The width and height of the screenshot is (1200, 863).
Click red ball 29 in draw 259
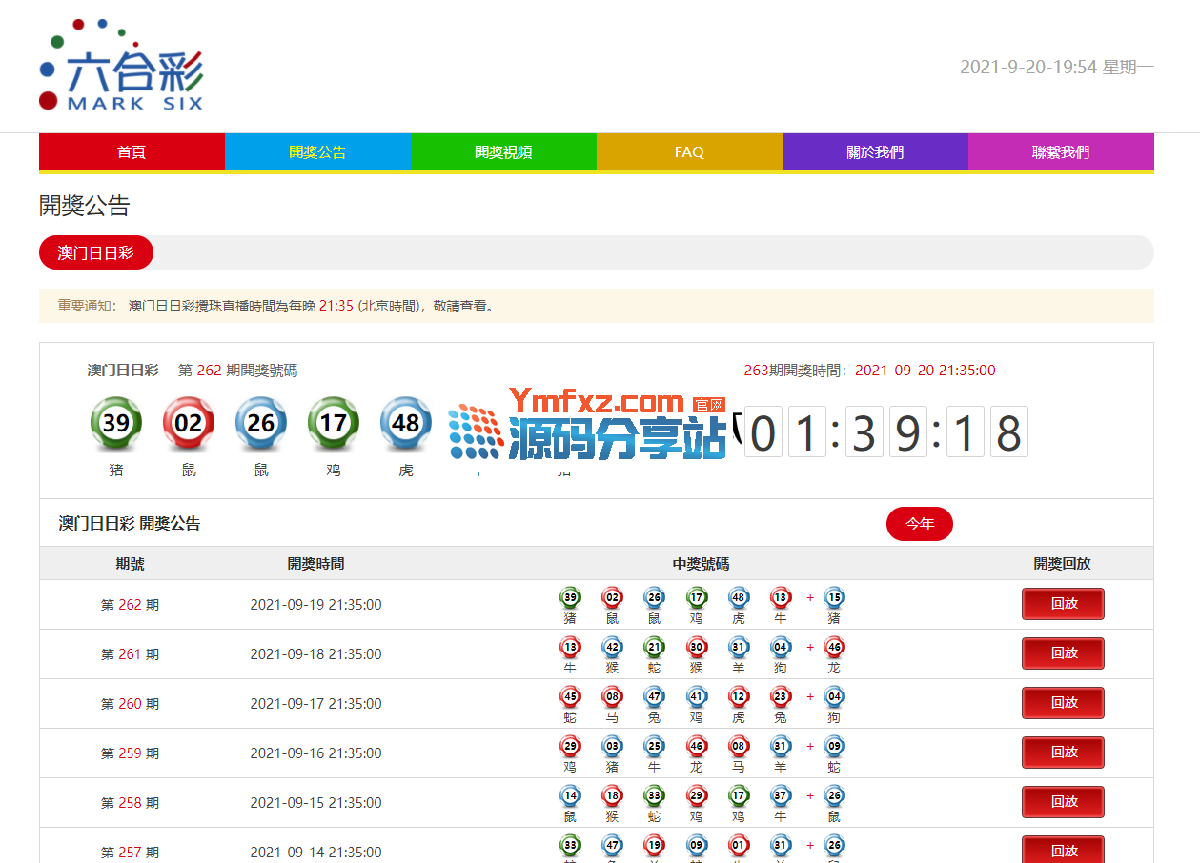pos(570,747)
